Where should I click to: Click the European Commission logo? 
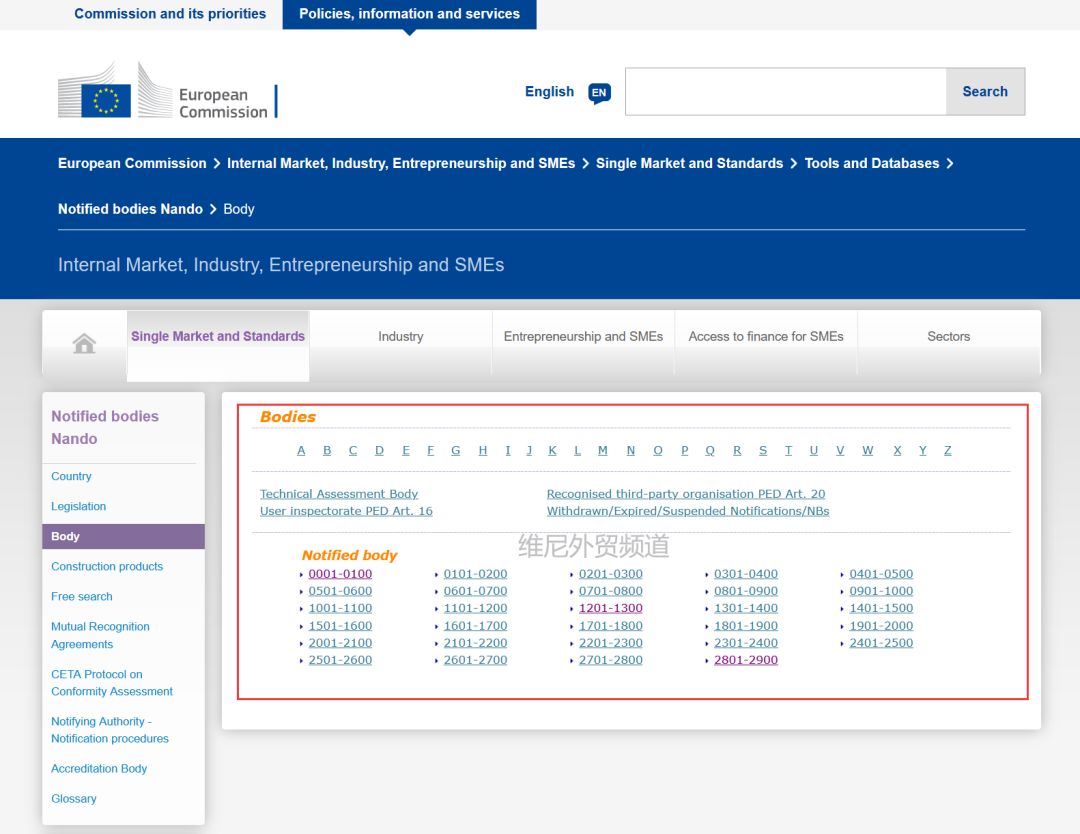(x=167, y=91)
